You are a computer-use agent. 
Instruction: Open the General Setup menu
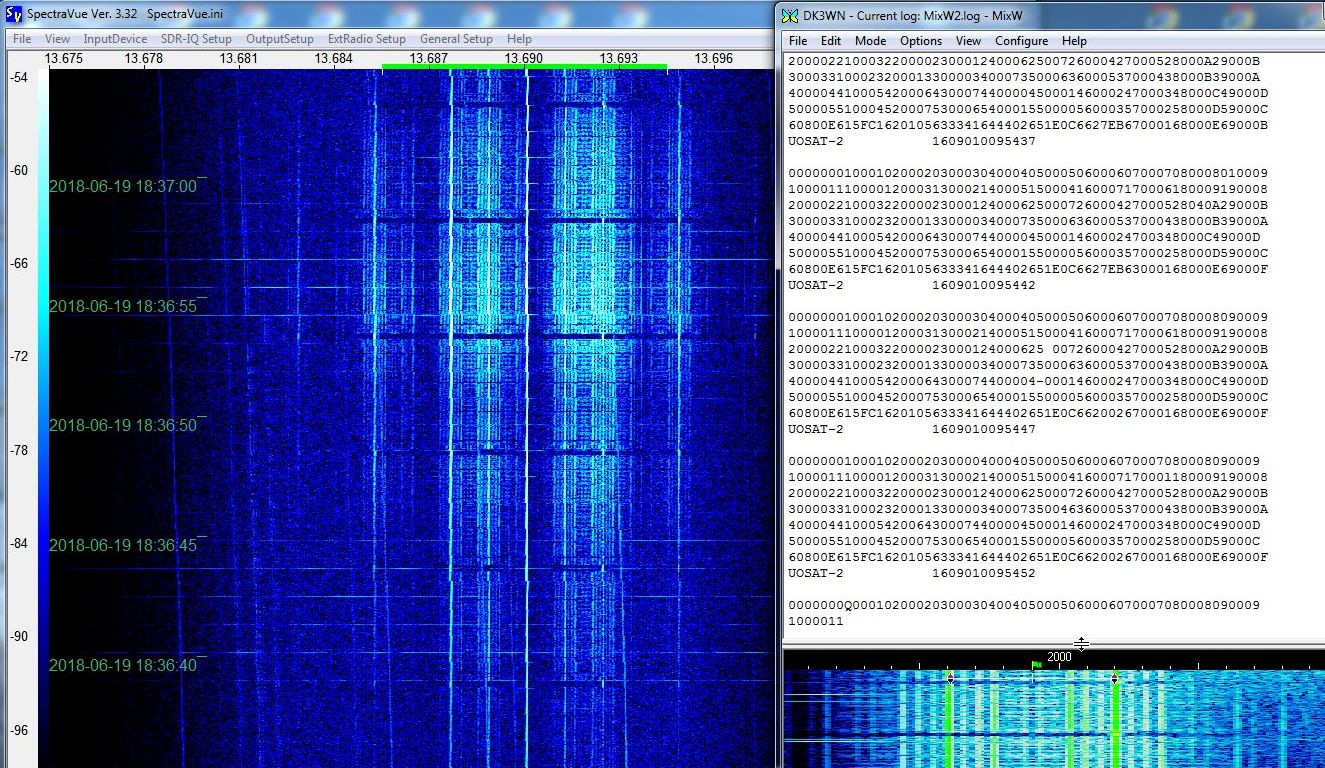click(456, 39)
